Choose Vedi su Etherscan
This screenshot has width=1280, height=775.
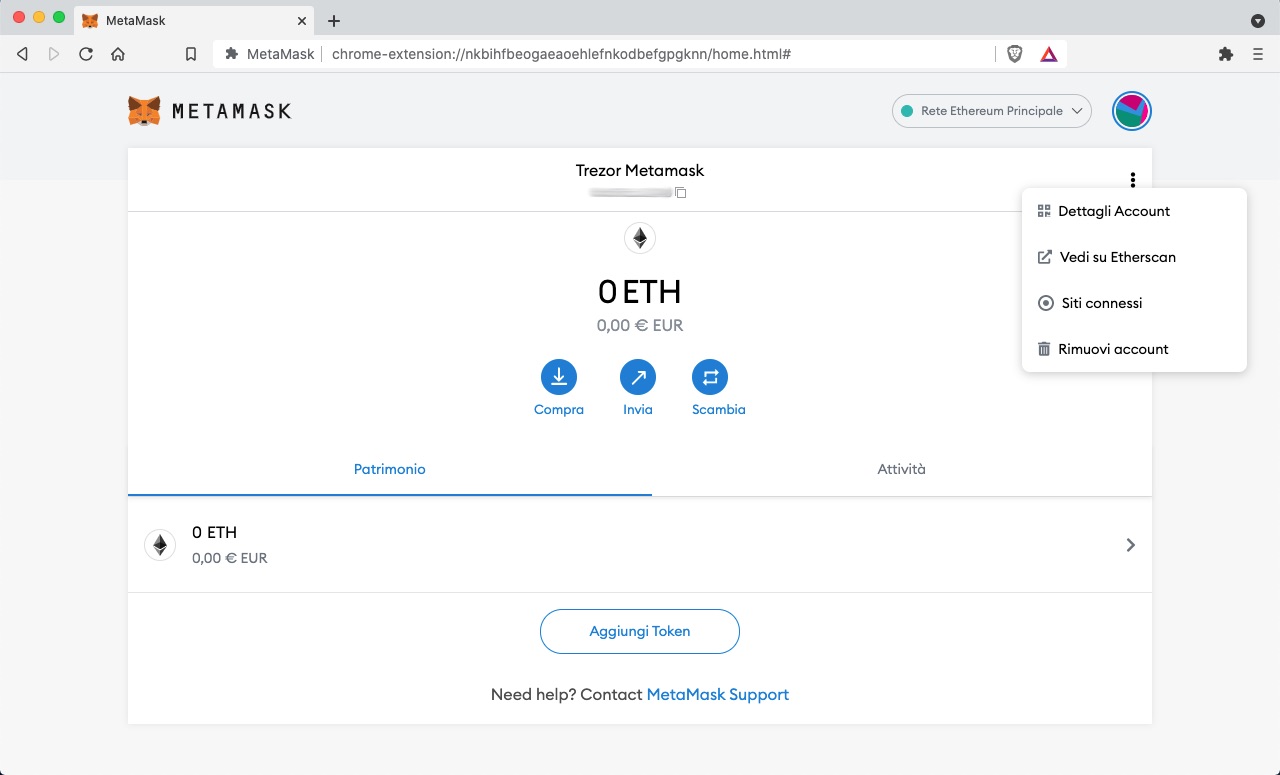click(x=1134, y=257)
